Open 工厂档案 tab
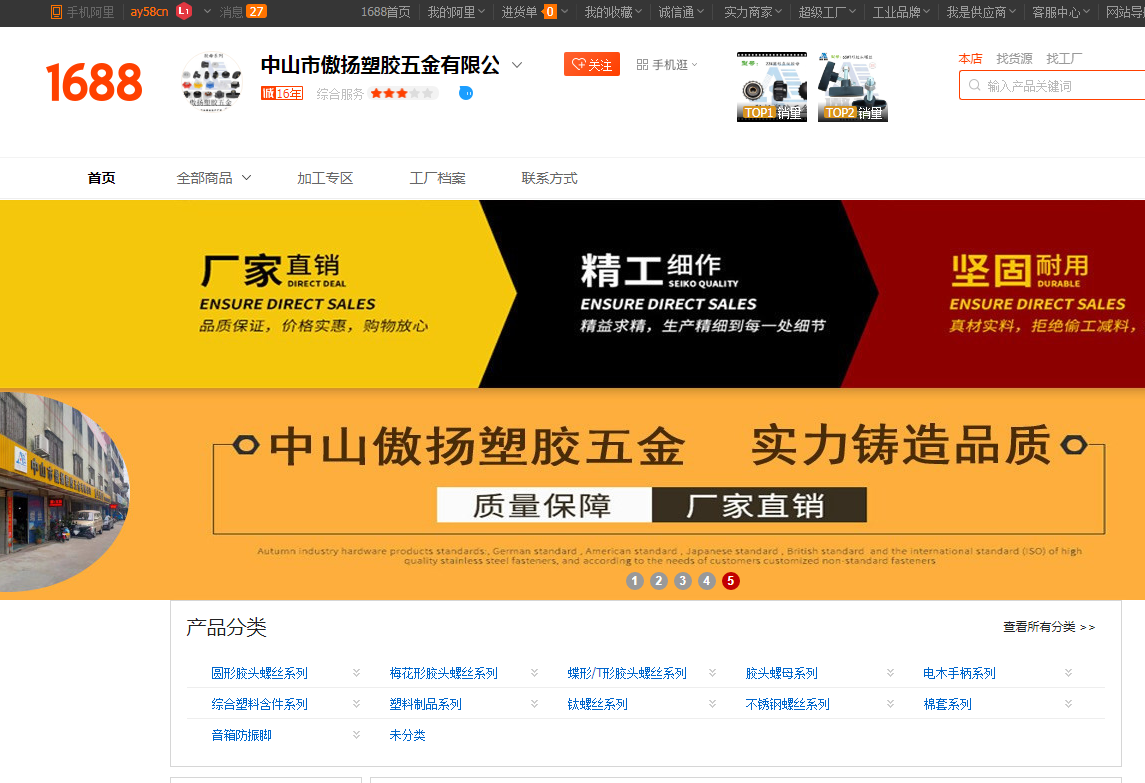This screenshot has height=783, width=1145. 437,178
